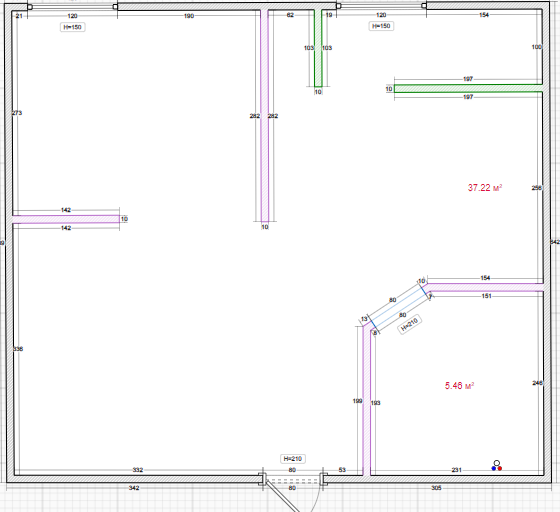This screenshot has height=512, width=560.
Task: Select the H=210 label above entrance door
Action: (x=292, y=459)
